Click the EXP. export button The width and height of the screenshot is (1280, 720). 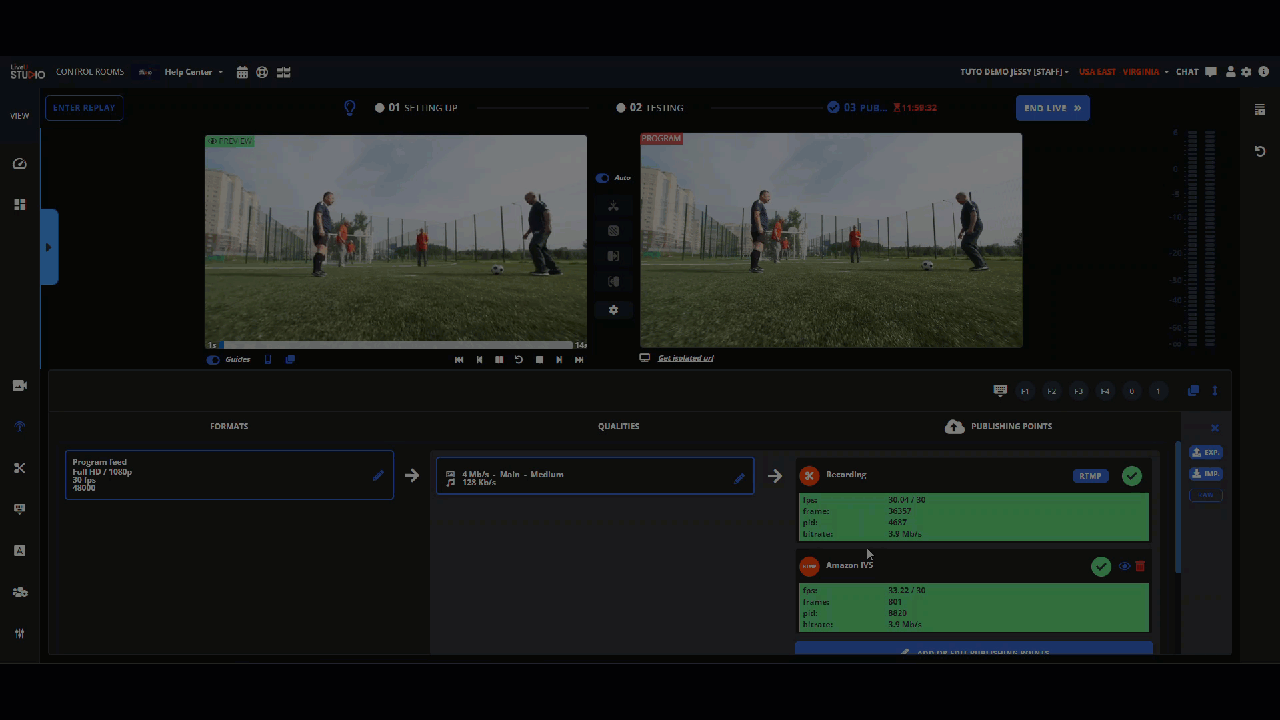(x=1205, y=452)
